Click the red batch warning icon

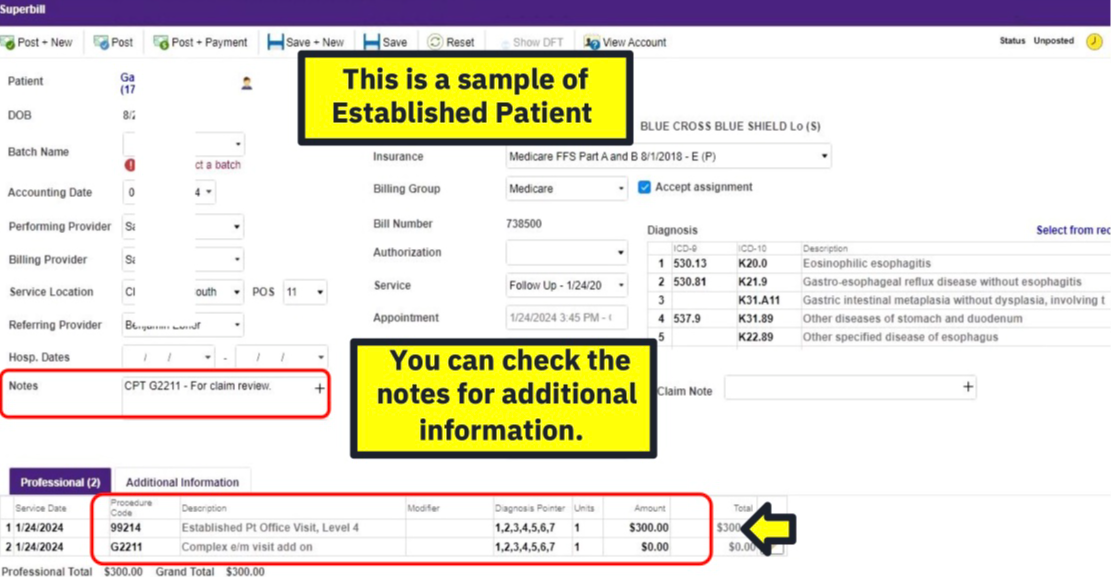click(x=130, y=164)
